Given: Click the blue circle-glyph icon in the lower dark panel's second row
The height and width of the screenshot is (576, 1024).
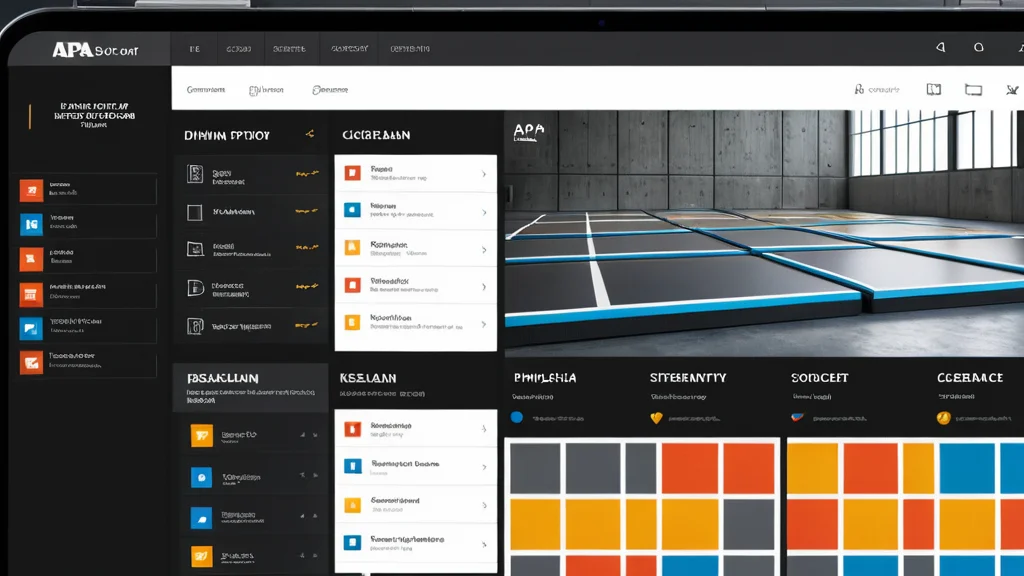Looking at the screenshot, I should click(201, 477).
